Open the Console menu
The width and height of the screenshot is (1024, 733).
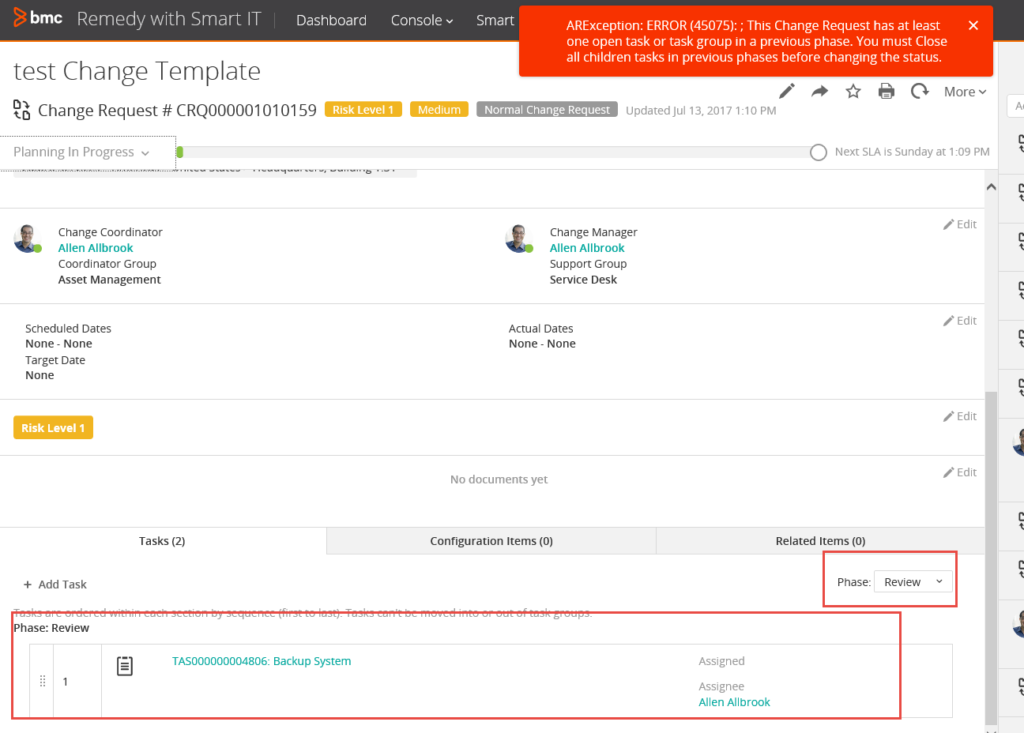tap(421, 20)
